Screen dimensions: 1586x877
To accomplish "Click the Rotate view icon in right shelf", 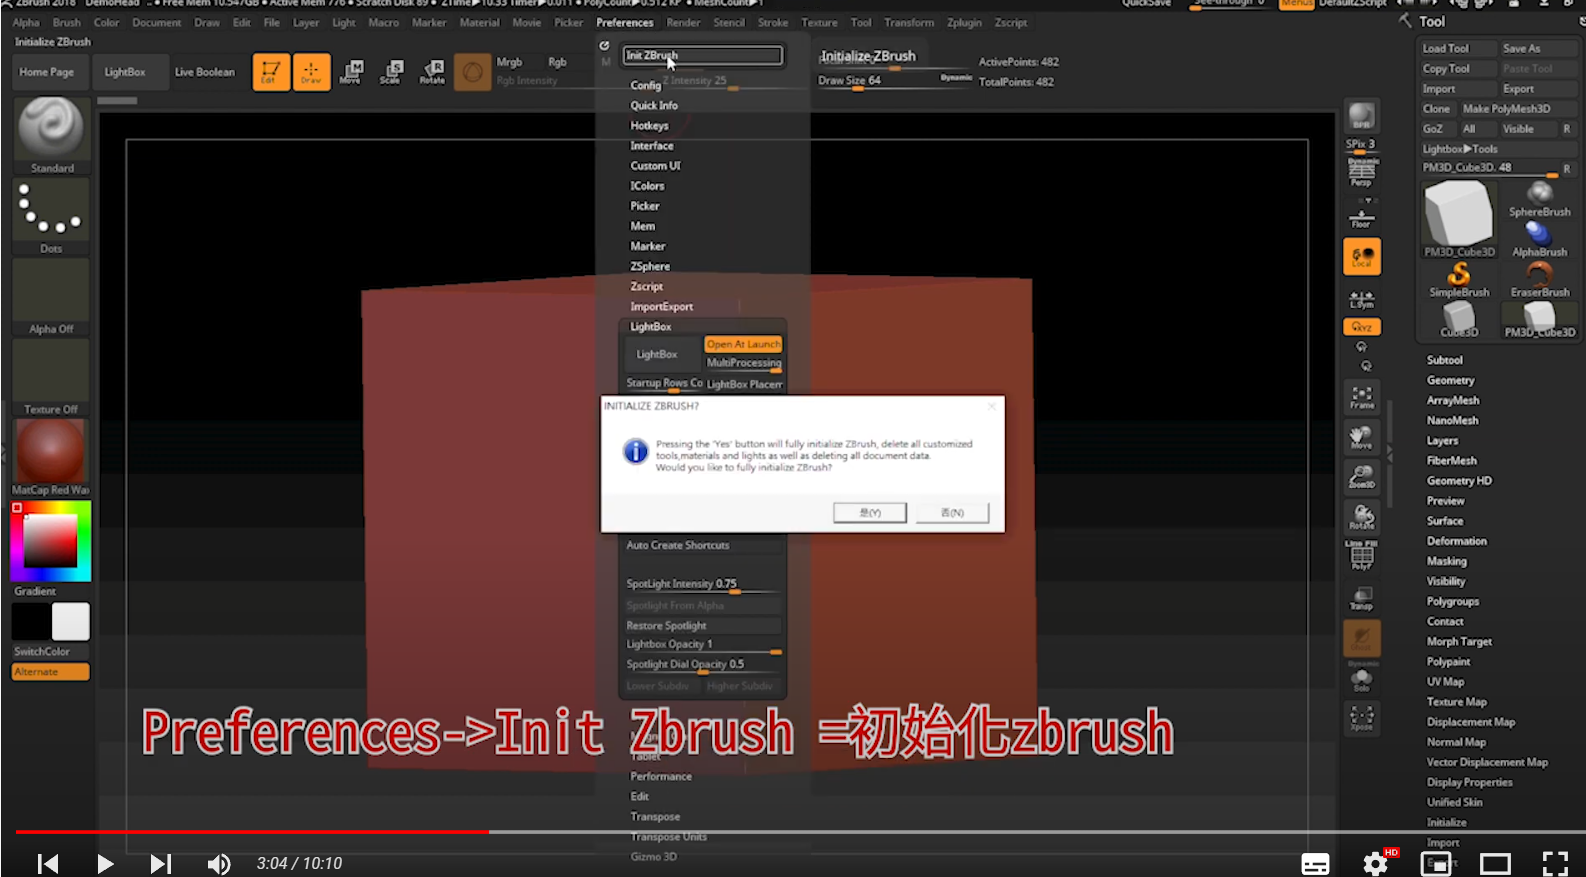I will coord(1362,517).
